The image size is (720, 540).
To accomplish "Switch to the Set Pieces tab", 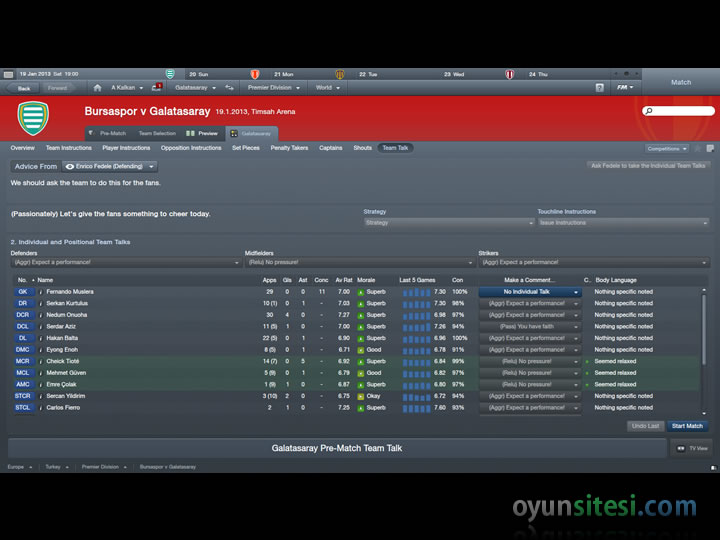I will click(246, 148).
